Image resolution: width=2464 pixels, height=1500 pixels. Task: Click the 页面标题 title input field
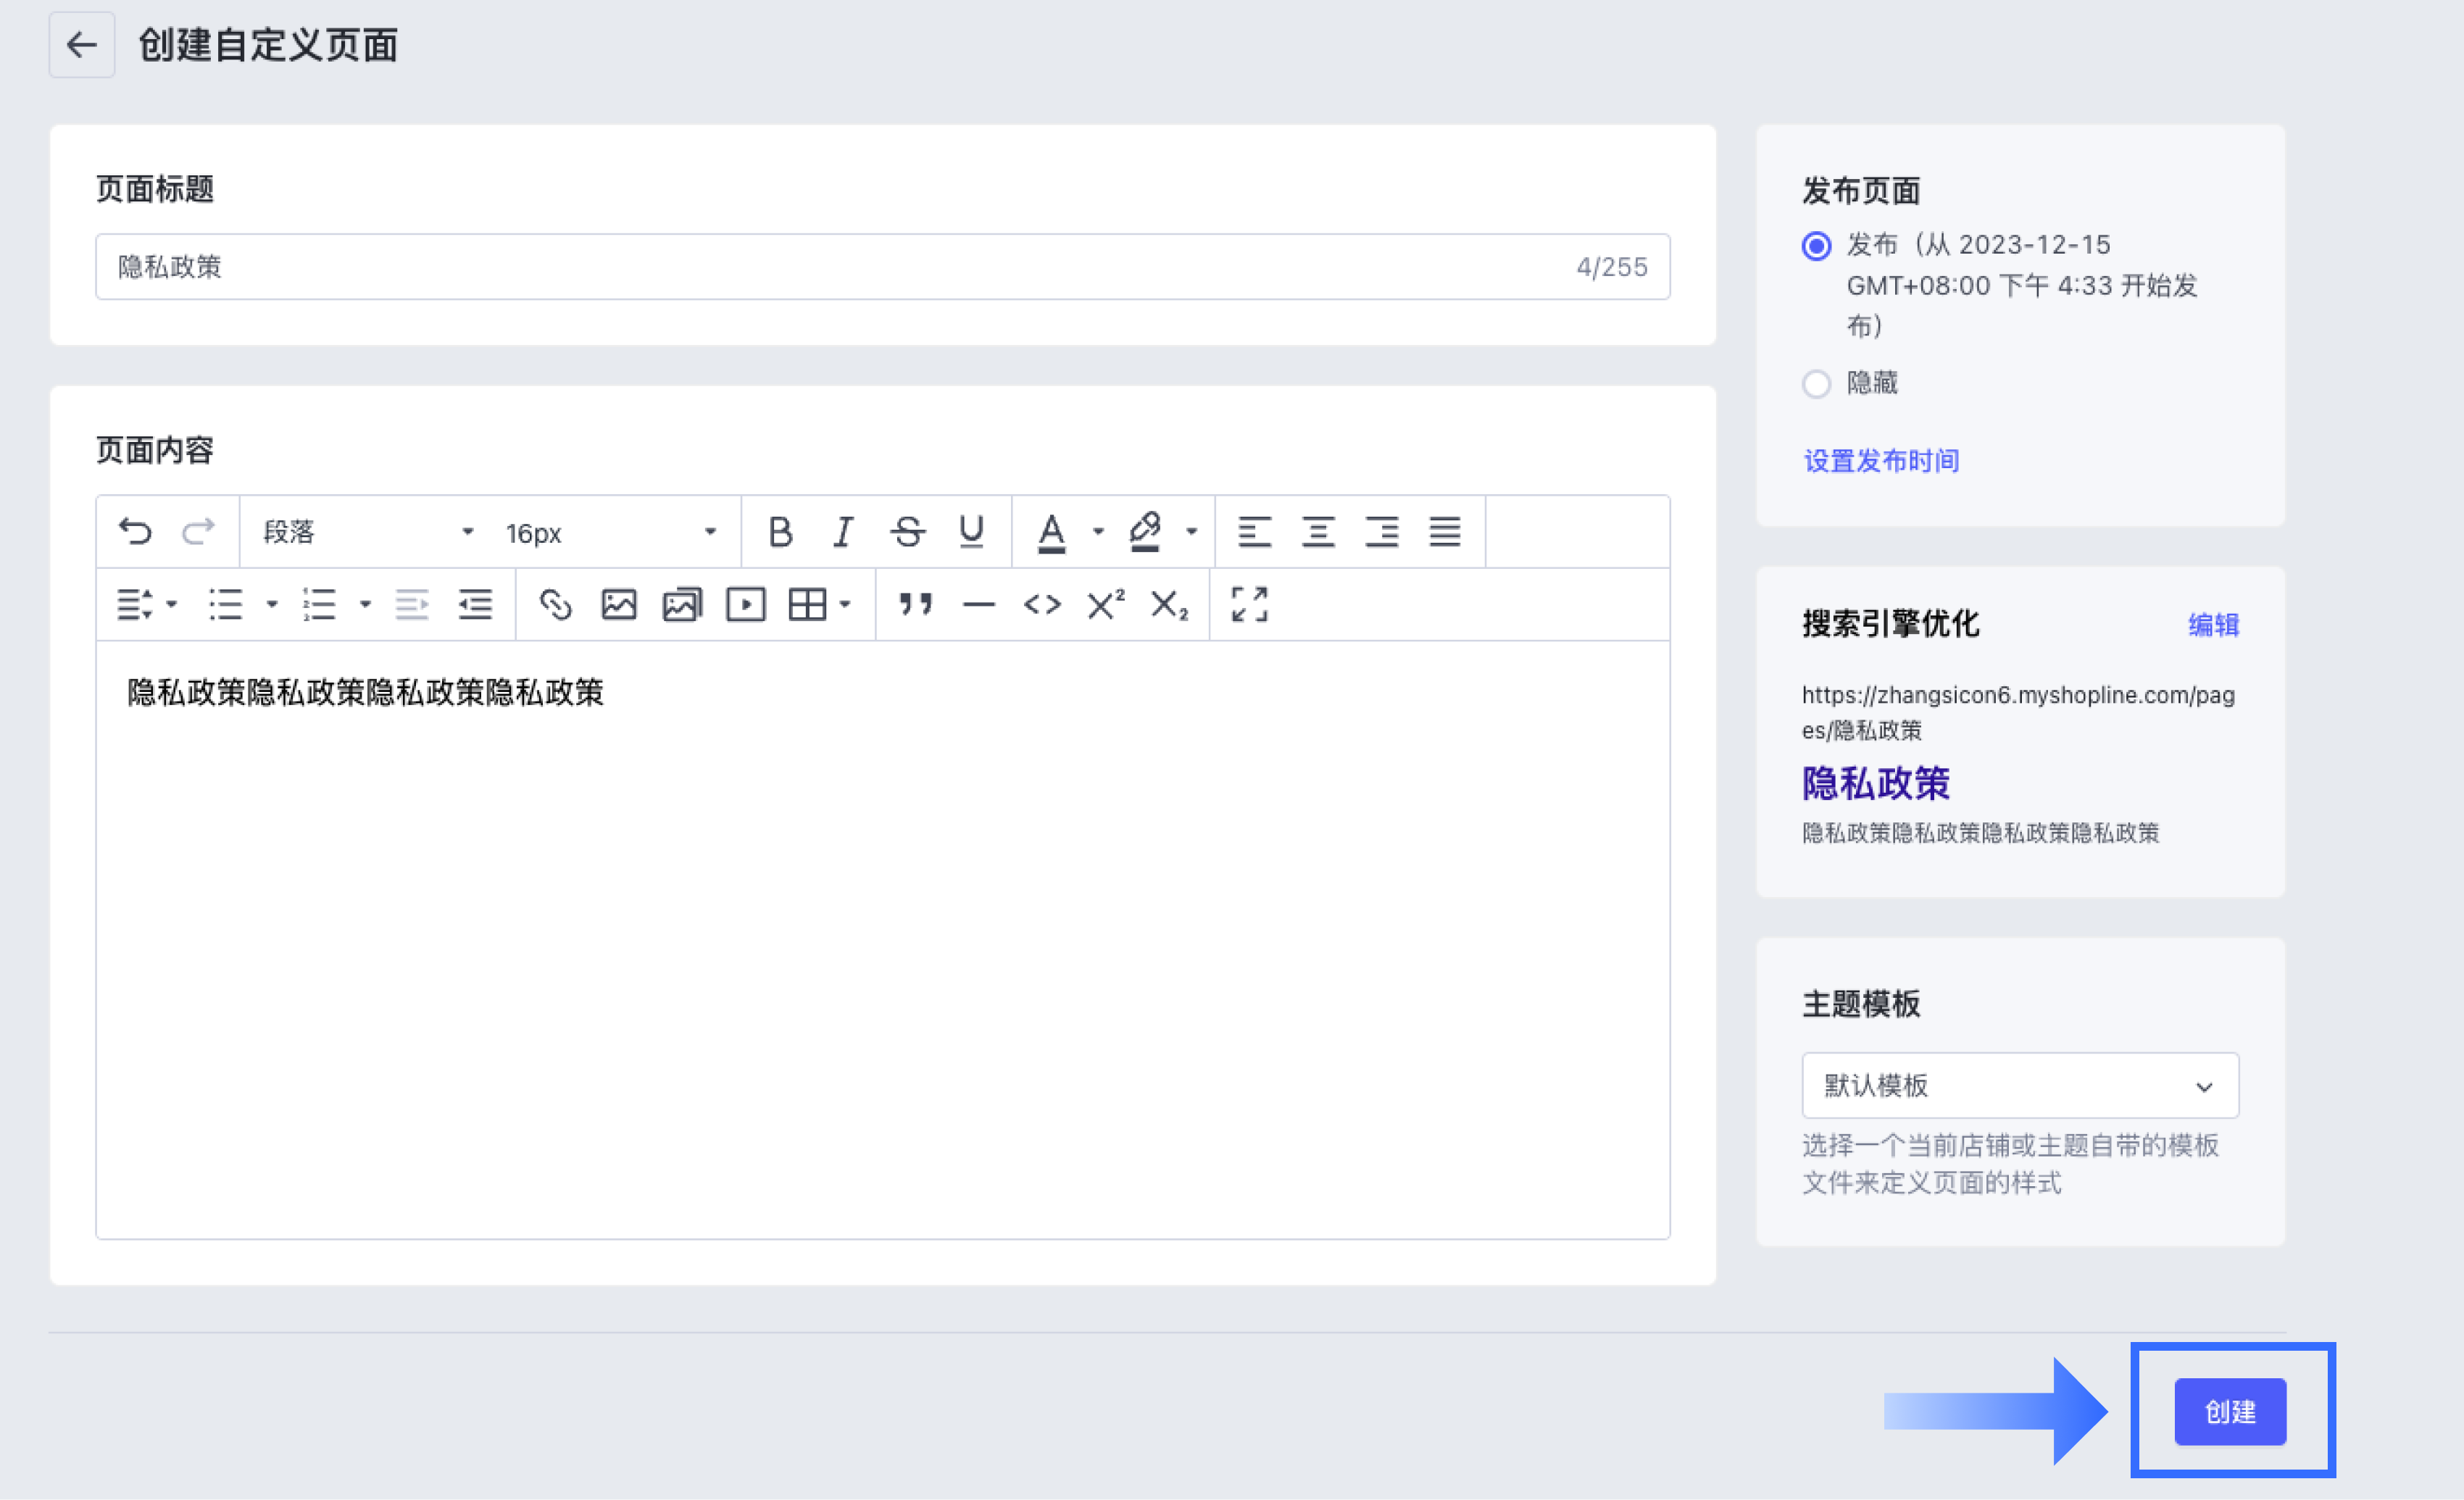click(x=840, y=267)
